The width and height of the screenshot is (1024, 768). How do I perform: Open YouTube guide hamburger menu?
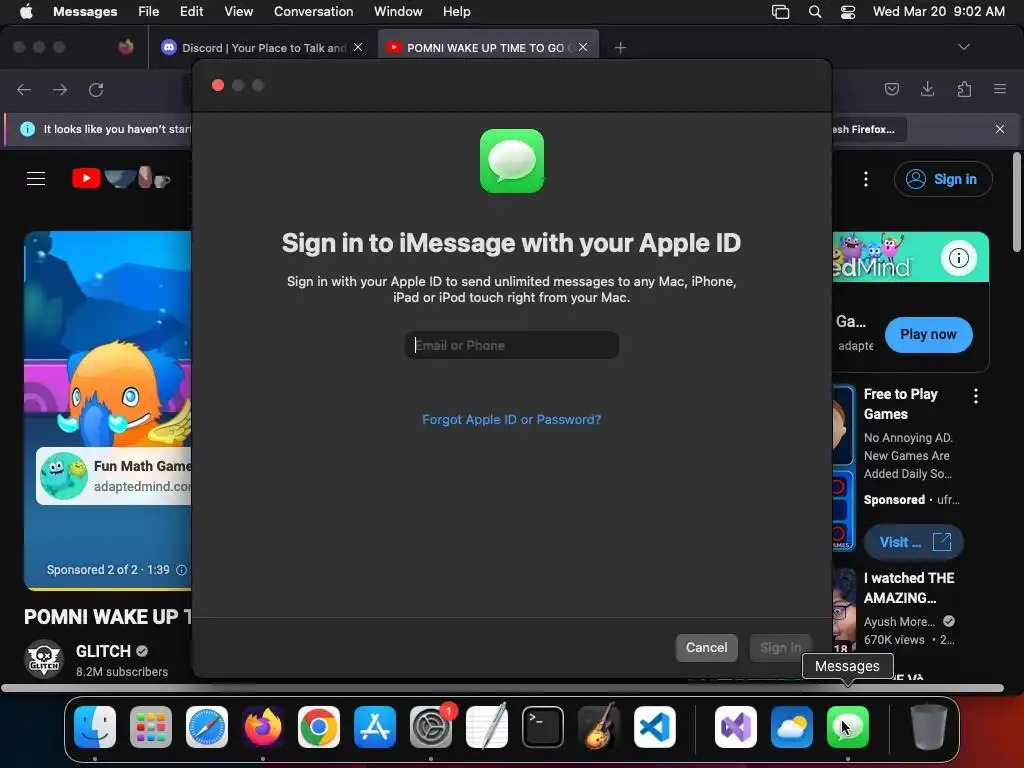(36, 178)
